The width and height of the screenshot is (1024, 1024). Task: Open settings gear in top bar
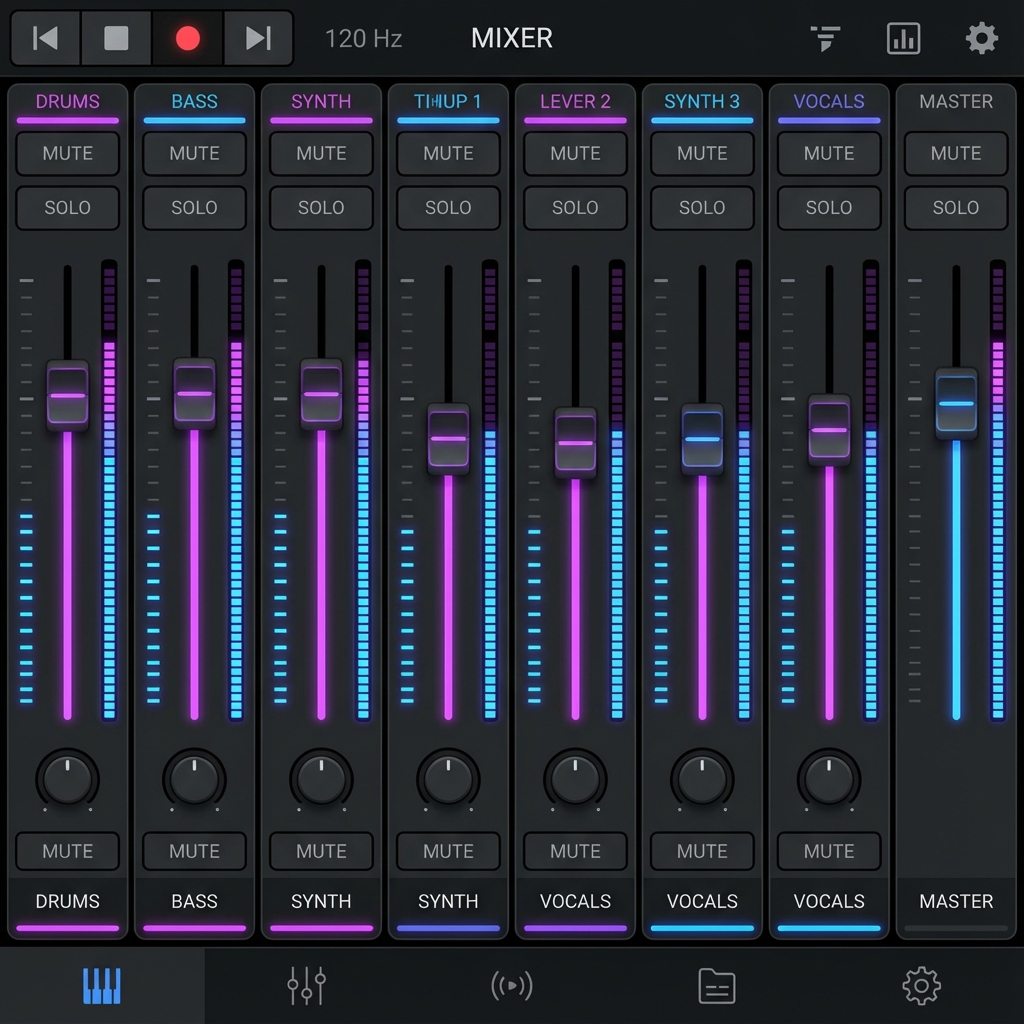pyautogui.click(x=981, y=38)
